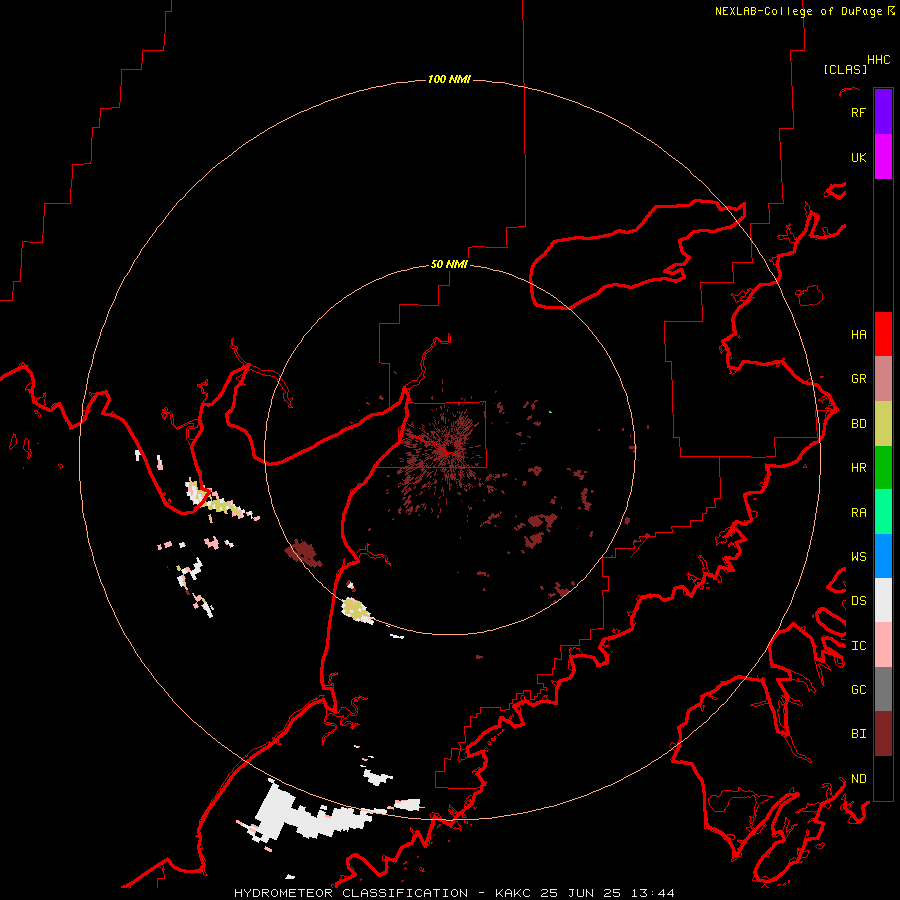Click the 'HR' legend label

pos(858,468)
